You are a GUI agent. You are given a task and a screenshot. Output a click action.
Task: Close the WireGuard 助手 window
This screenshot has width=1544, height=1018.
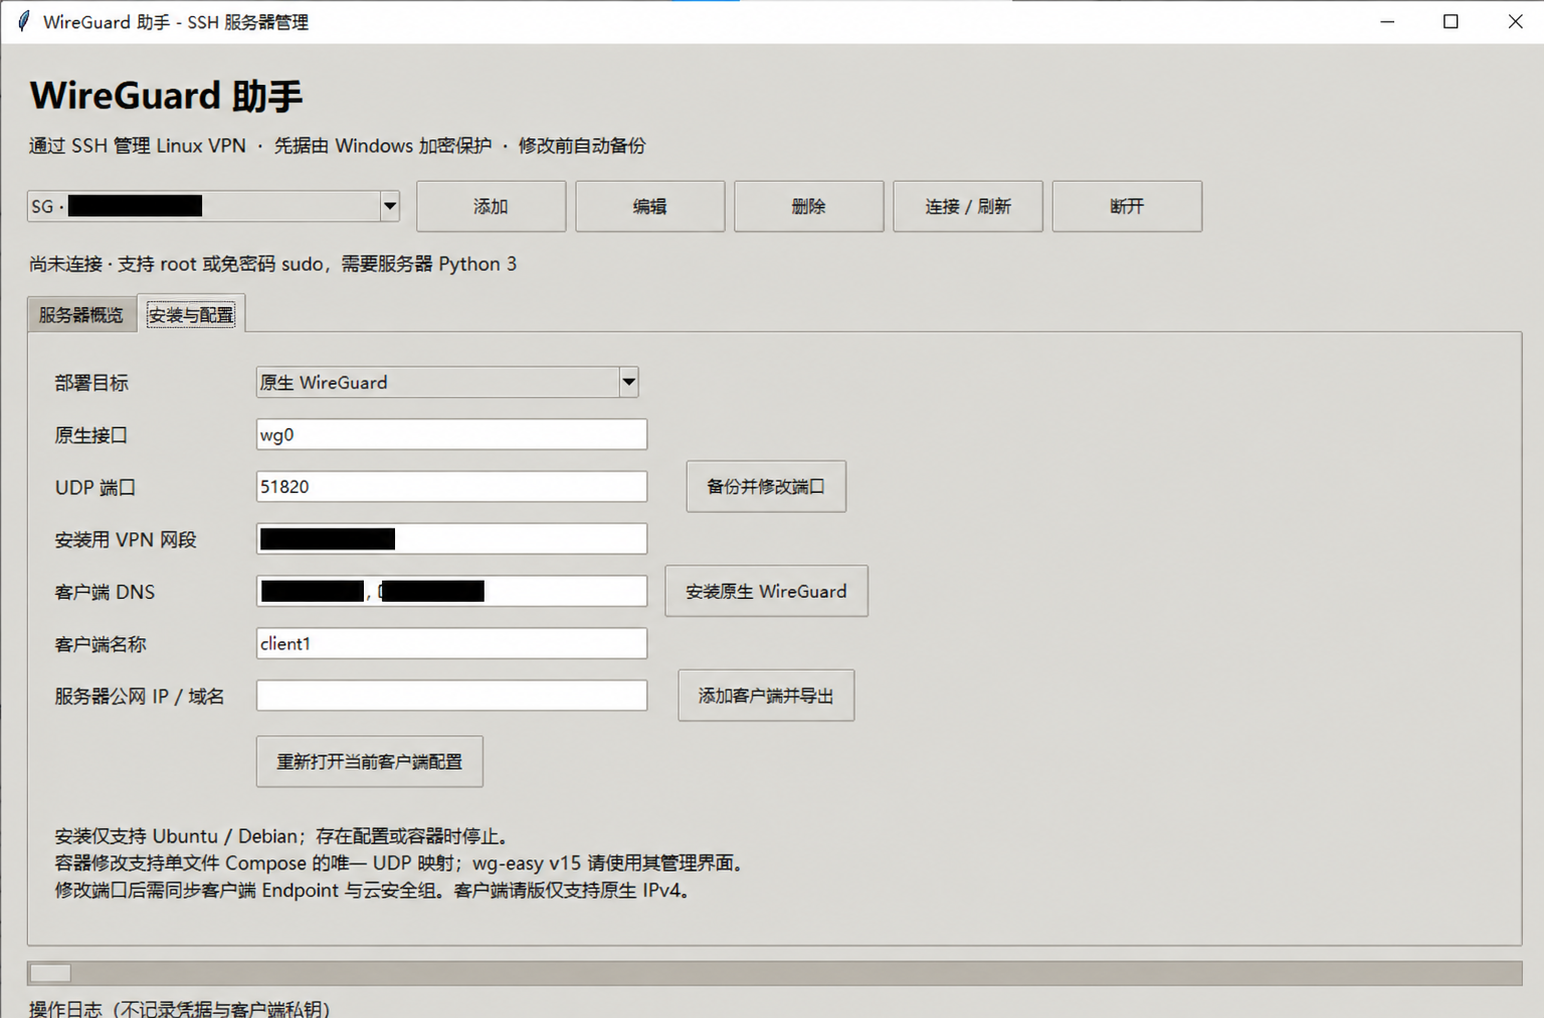coord(1515,21)
